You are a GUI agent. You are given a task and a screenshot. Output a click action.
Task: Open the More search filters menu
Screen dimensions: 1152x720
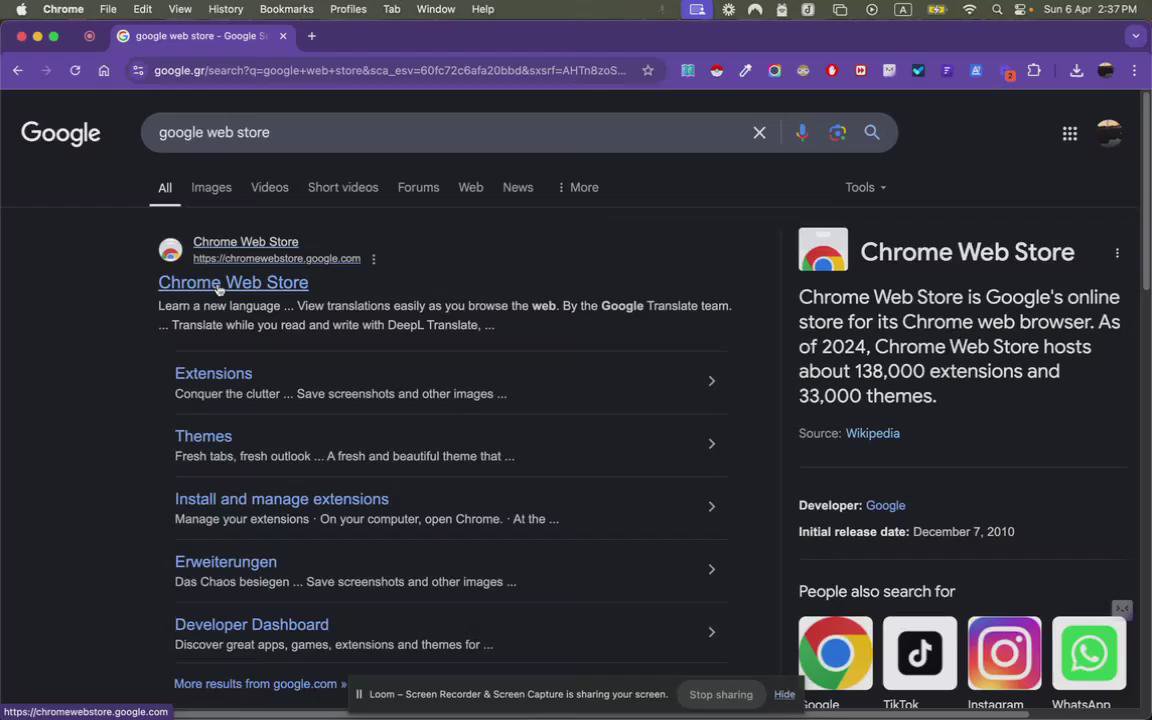(x=577, y=187)
